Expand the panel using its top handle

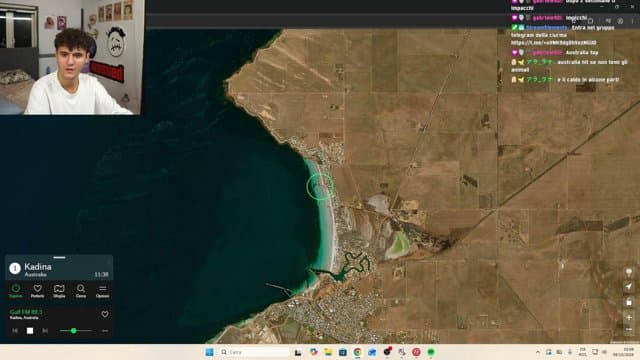click(x=59, y=258)
